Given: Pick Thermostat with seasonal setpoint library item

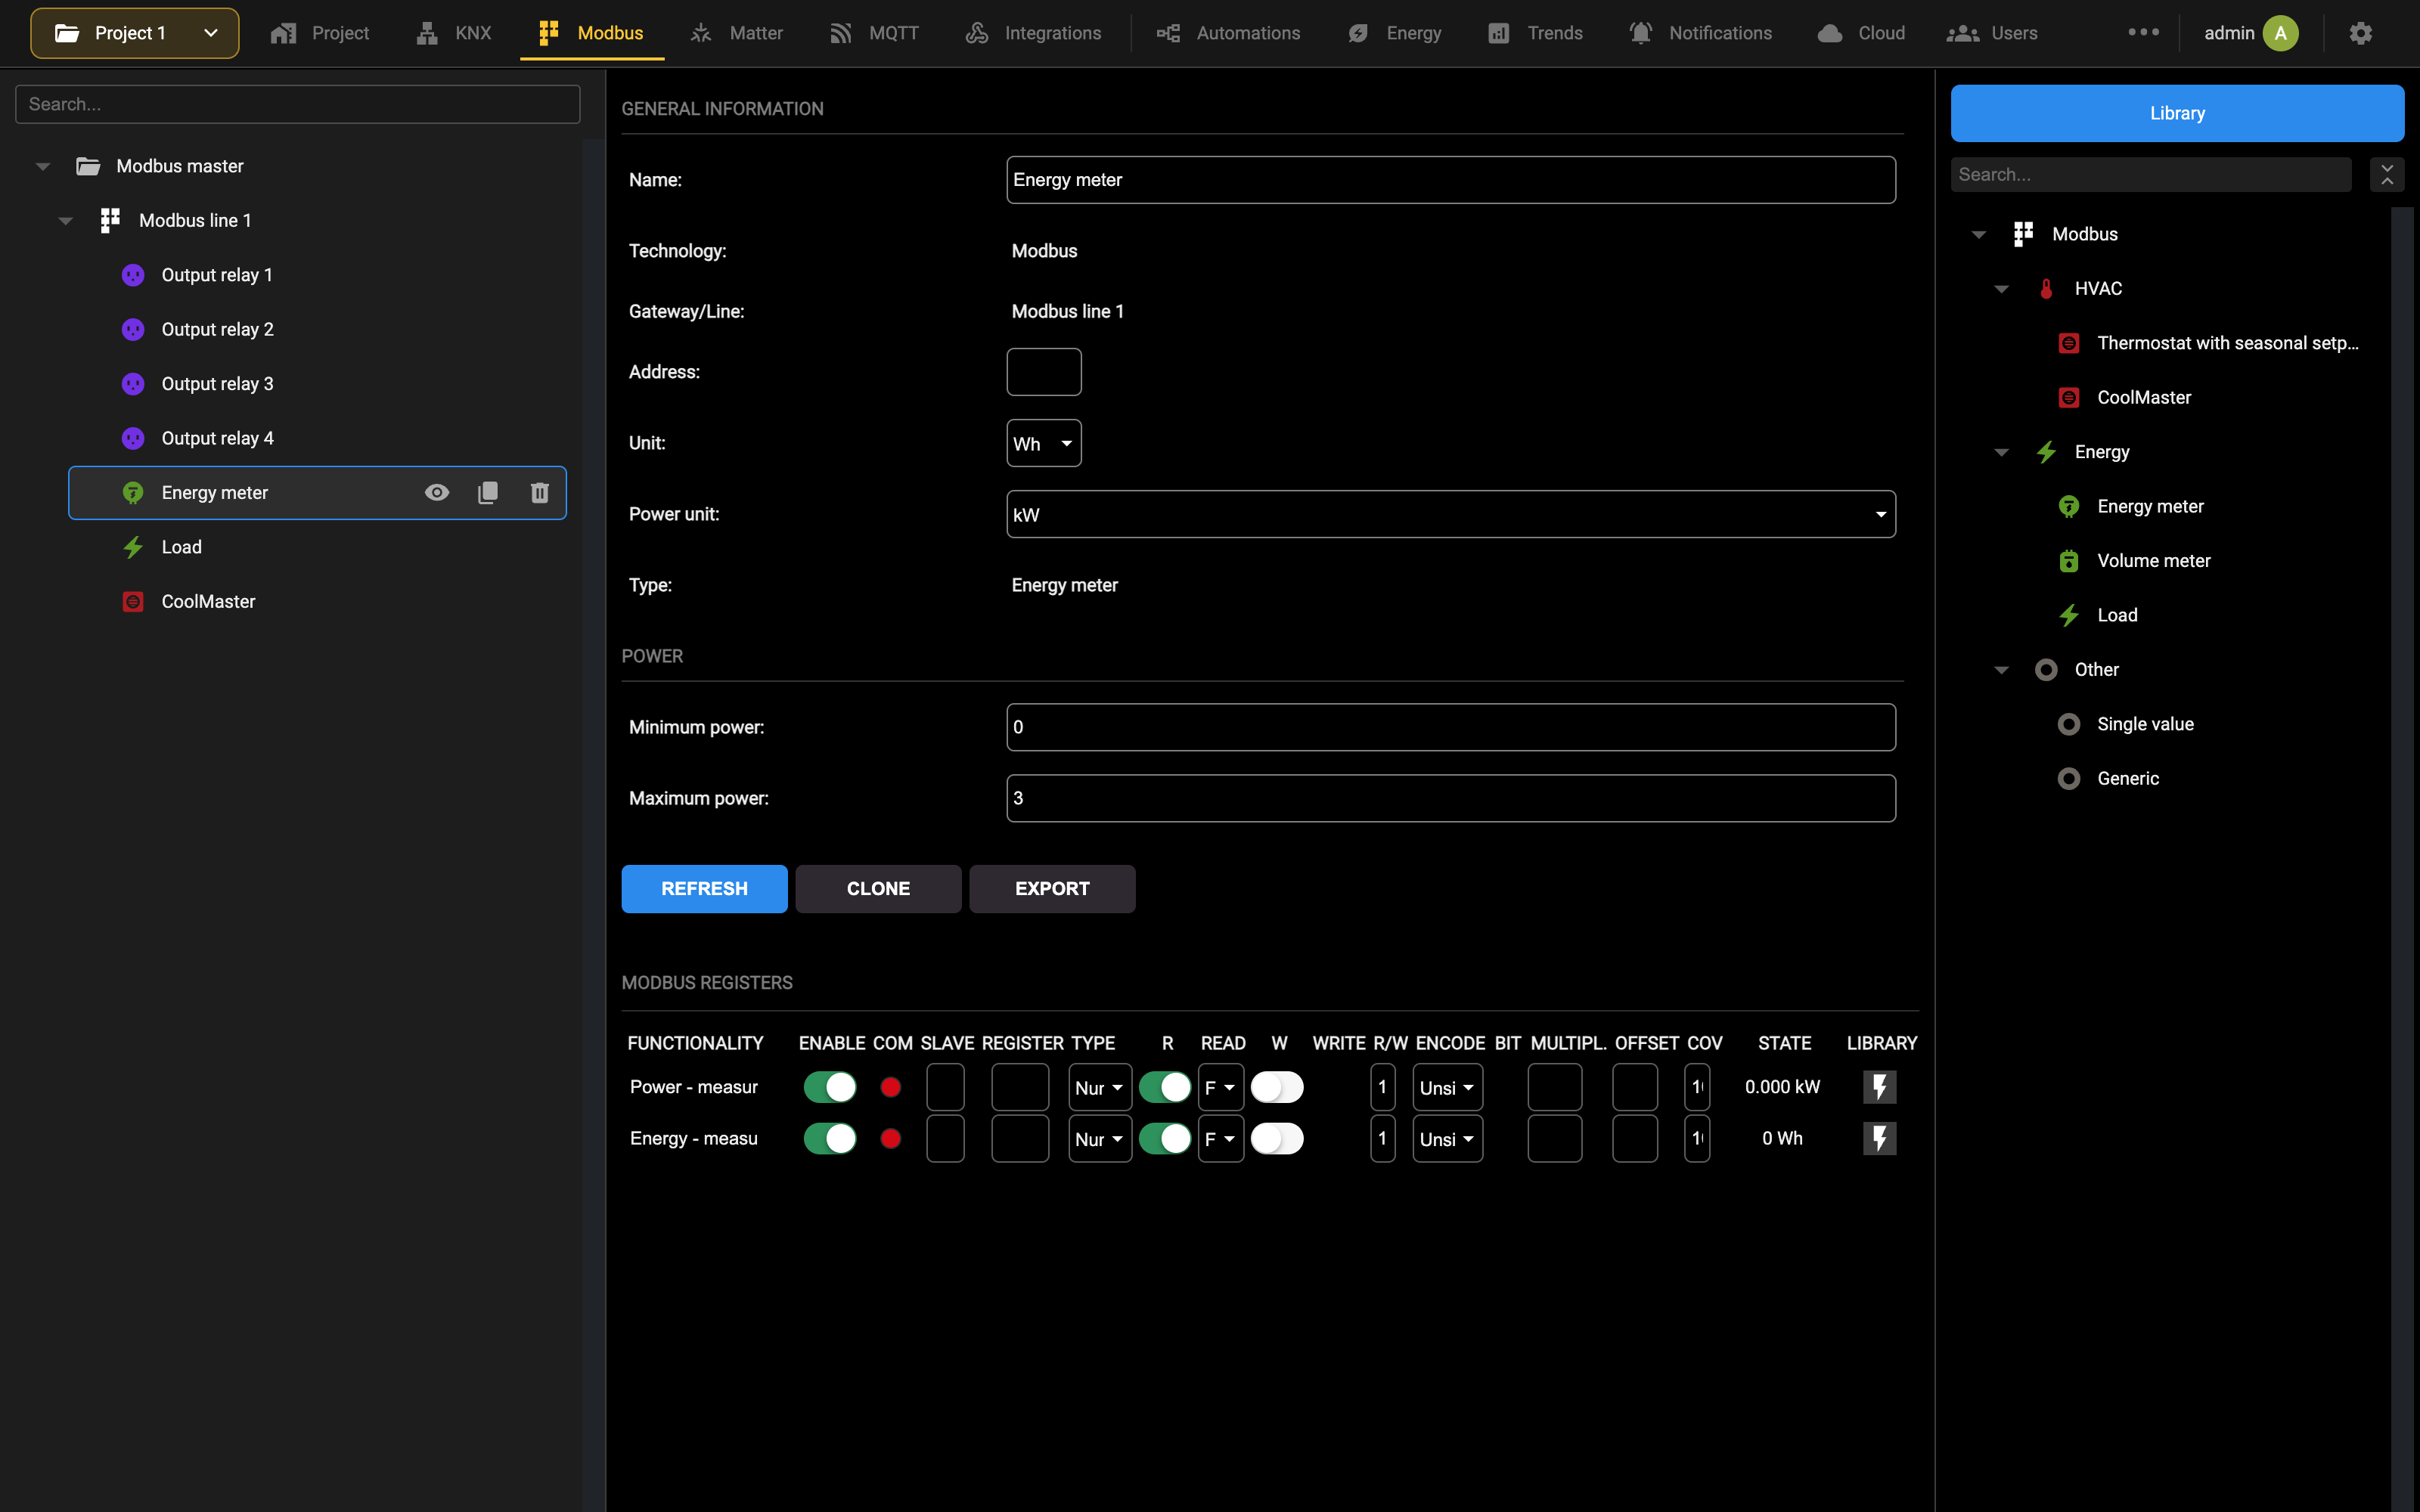Looking at the screenshot, I should click(x=2227, y=343).
